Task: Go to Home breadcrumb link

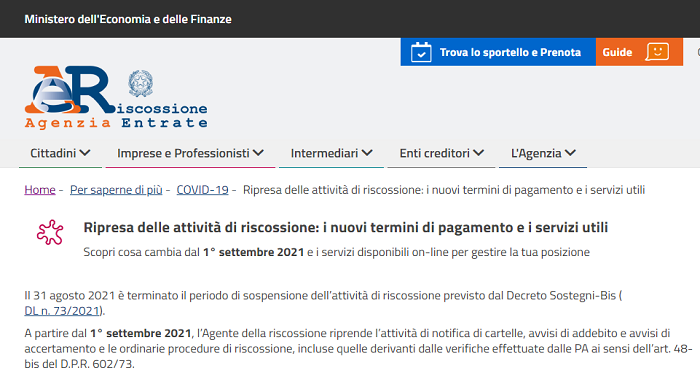Action: tap(40, 190)
